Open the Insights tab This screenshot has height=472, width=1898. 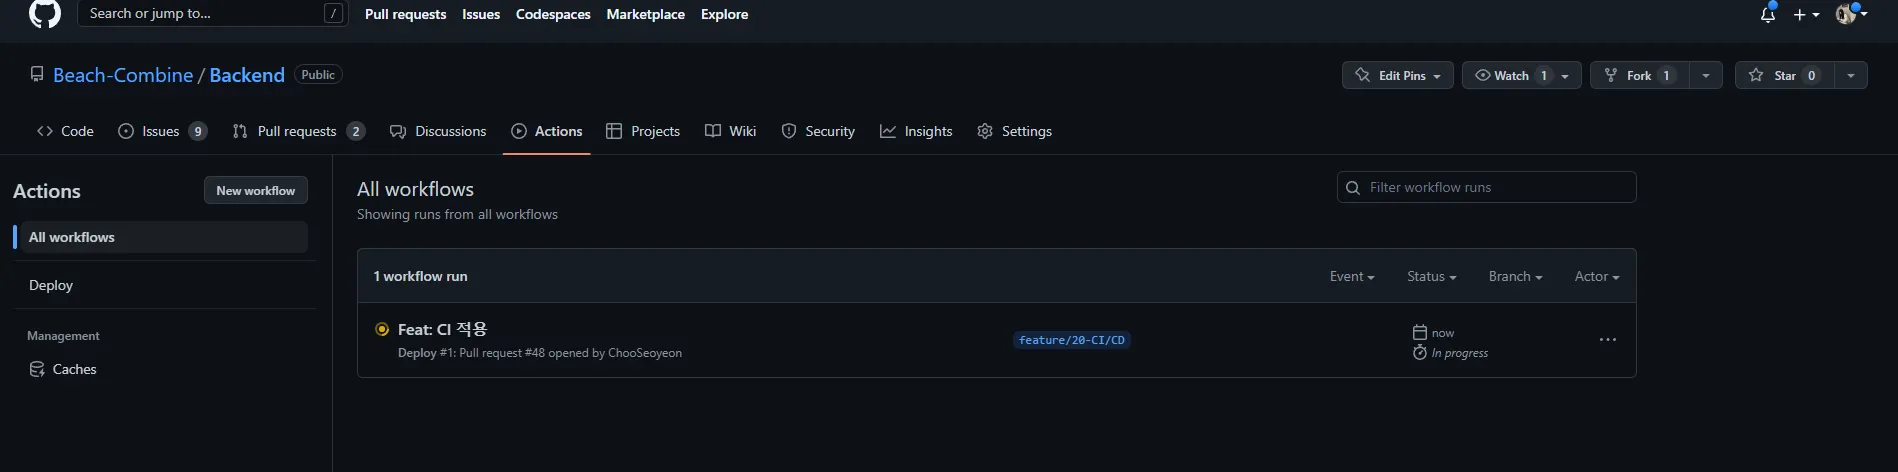click(x=916, y=131)
